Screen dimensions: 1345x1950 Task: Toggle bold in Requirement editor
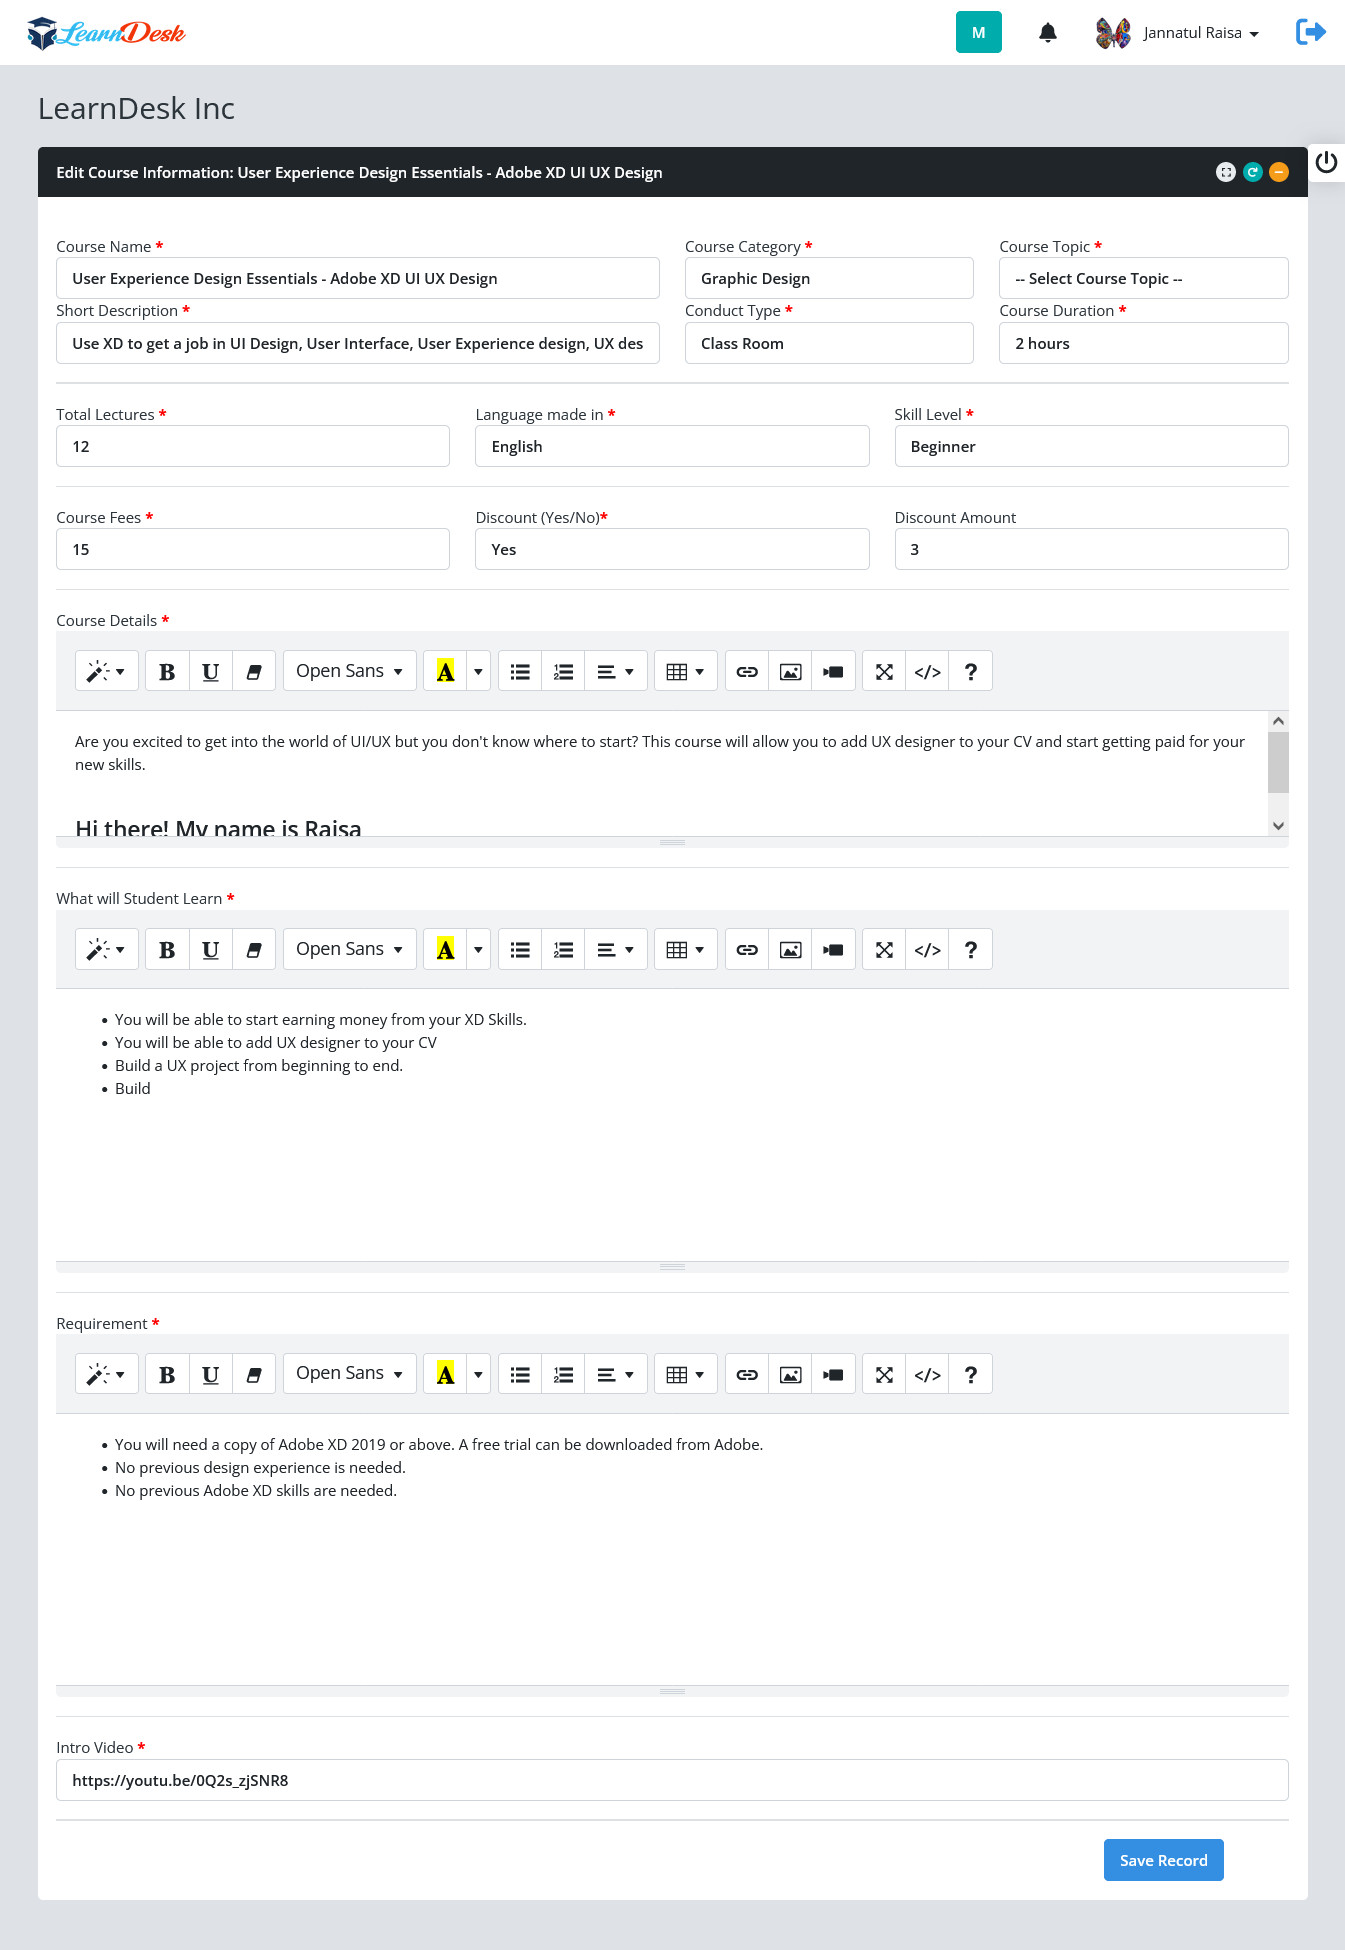(x=167, y=1375)
